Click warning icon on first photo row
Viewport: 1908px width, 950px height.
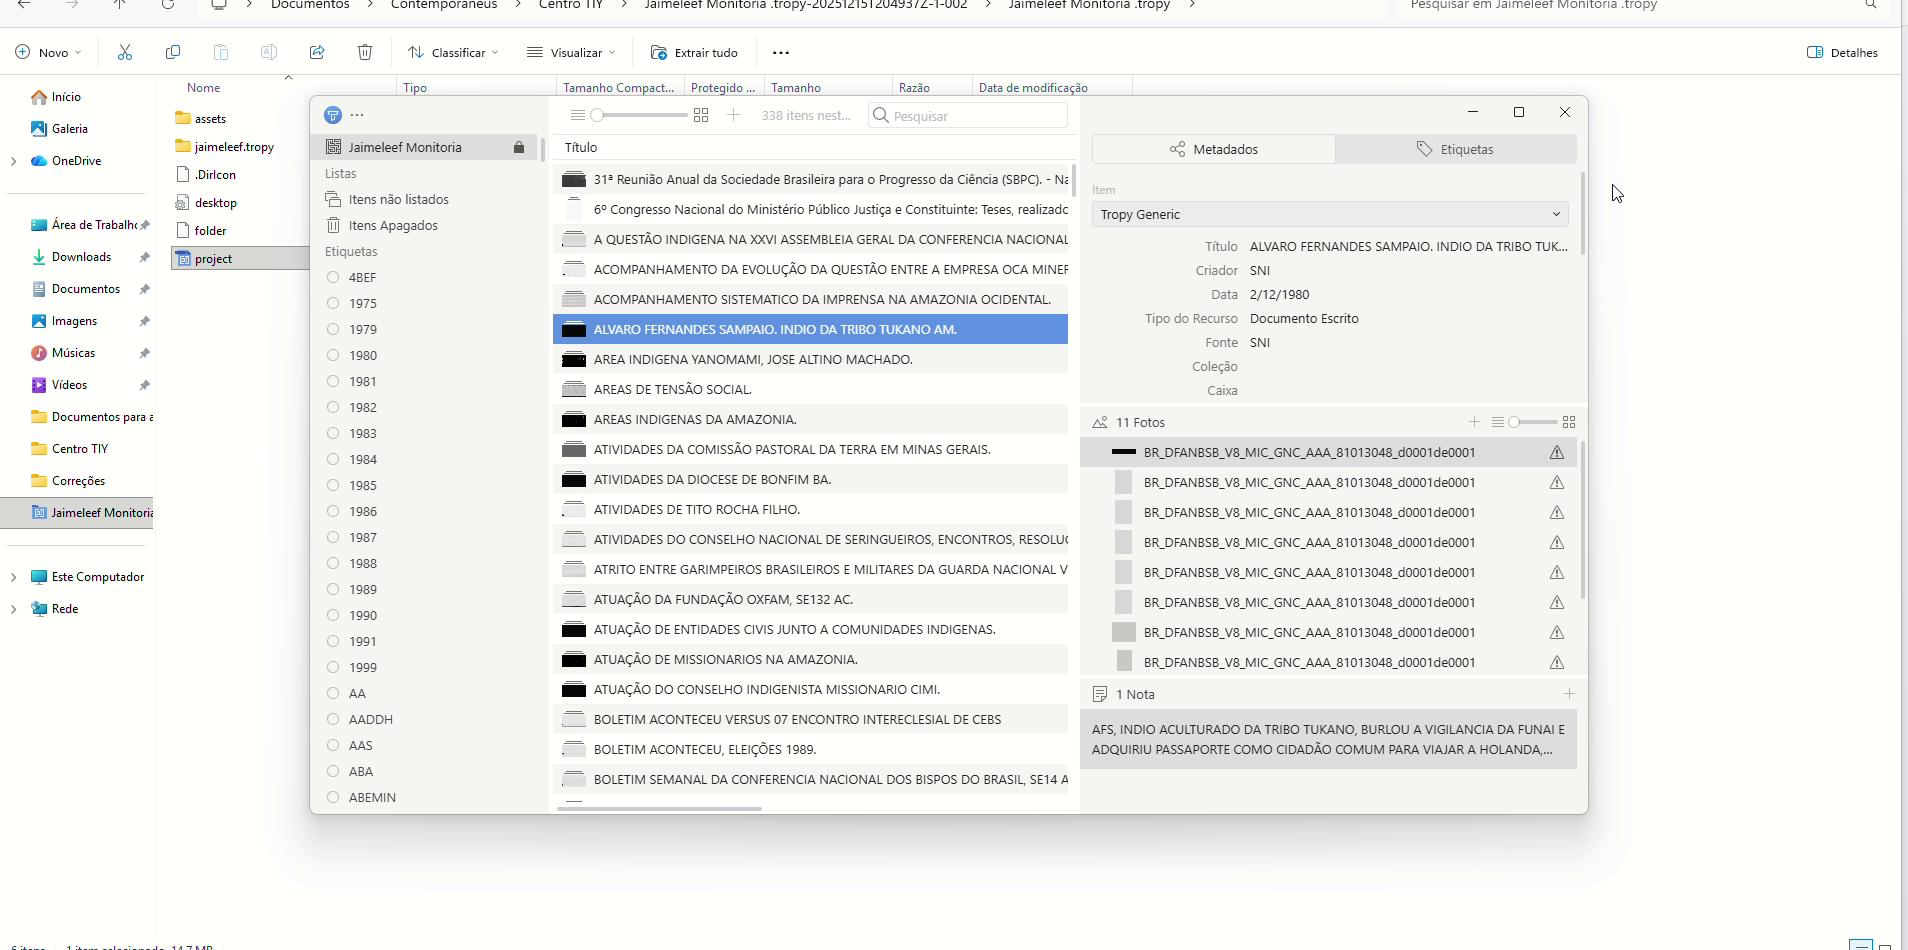click(1556, 453)
